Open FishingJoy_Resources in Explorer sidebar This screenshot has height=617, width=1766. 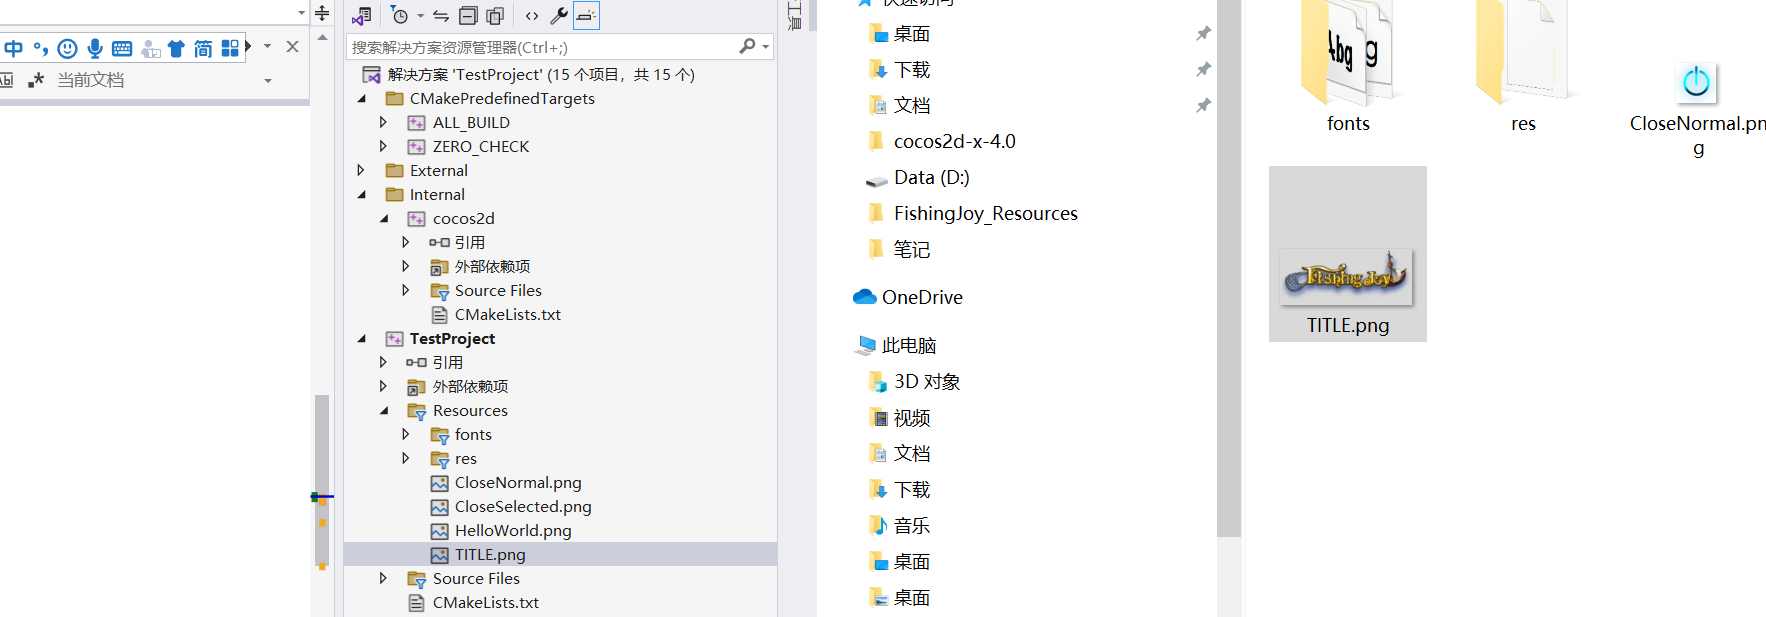[985, 213]
